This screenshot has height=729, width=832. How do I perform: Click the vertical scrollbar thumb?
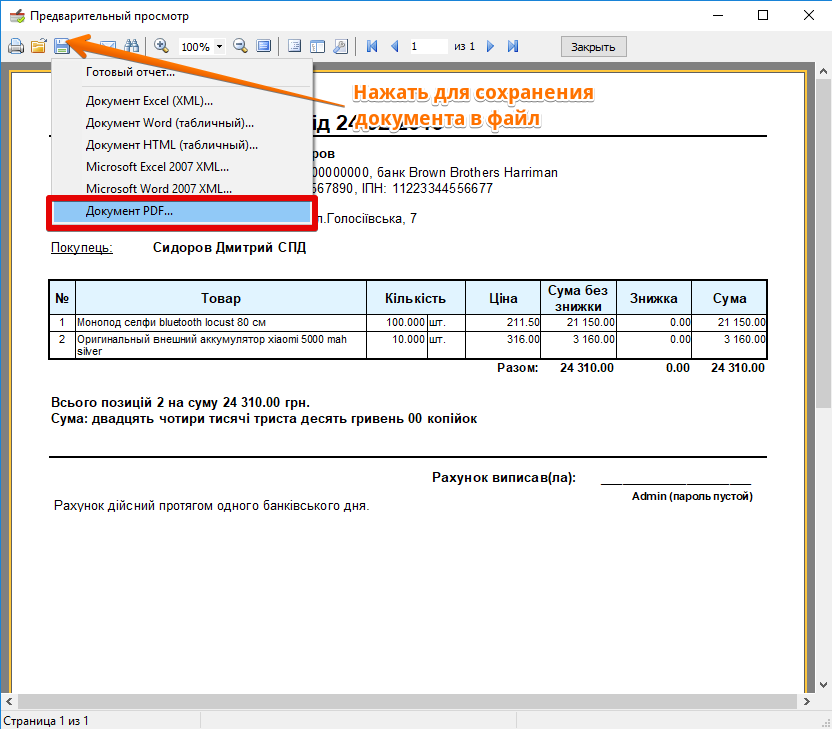tap(823, 243)
